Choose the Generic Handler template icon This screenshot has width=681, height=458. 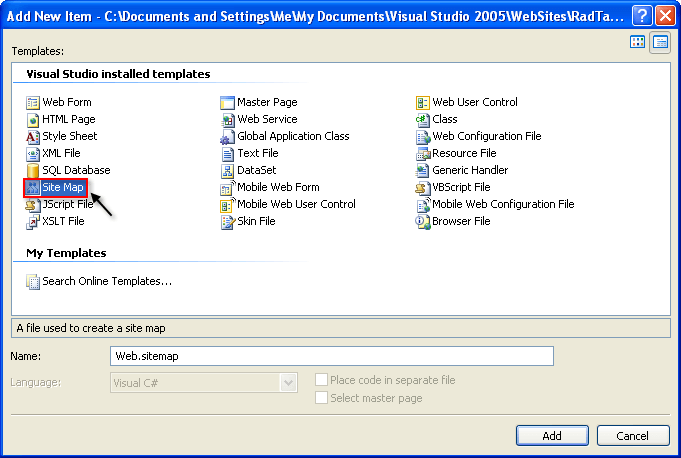pyautogui.click(x=423, y=170)
